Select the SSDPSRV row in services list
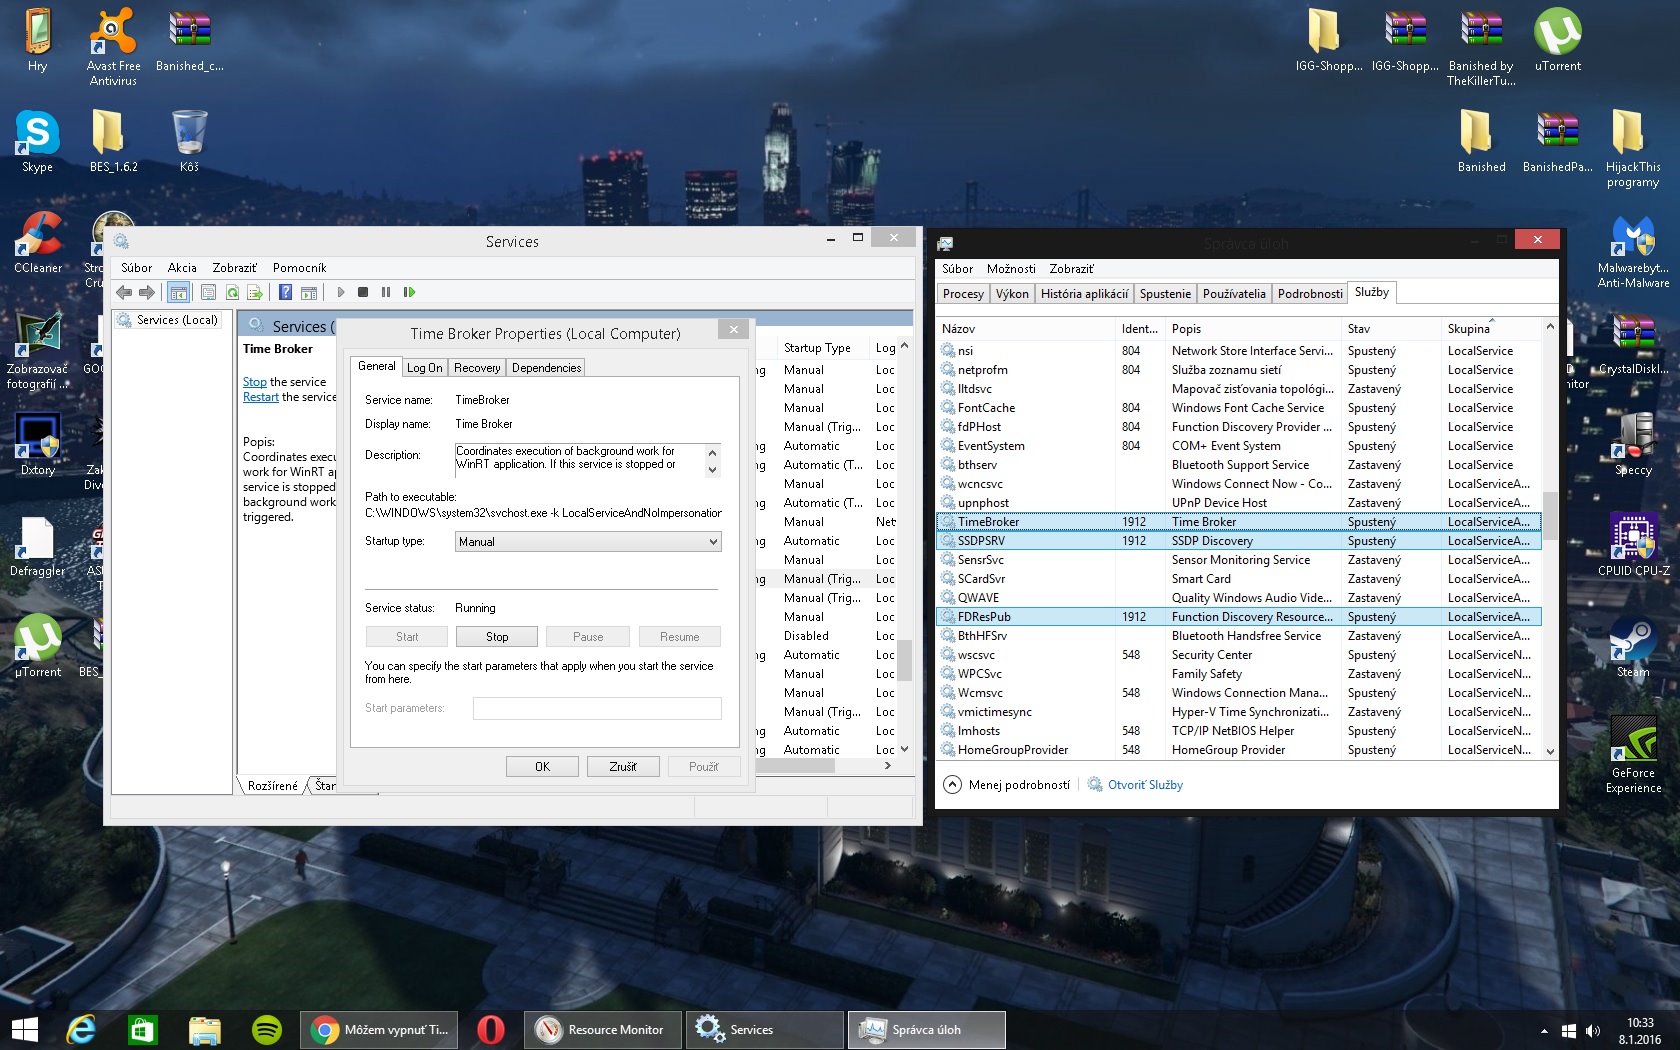Screen dimensions: 1680x1050 tap(981, 541)
